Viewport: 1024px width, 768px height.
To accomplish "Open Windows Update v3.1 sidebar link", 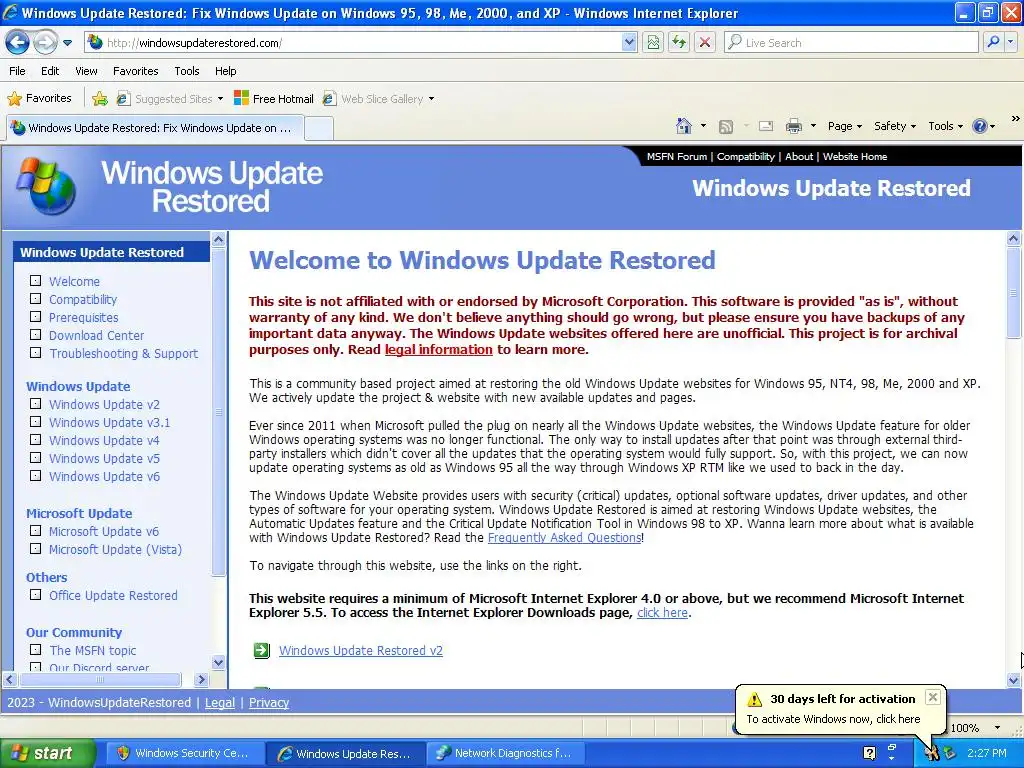I will [x=110, y=423].
